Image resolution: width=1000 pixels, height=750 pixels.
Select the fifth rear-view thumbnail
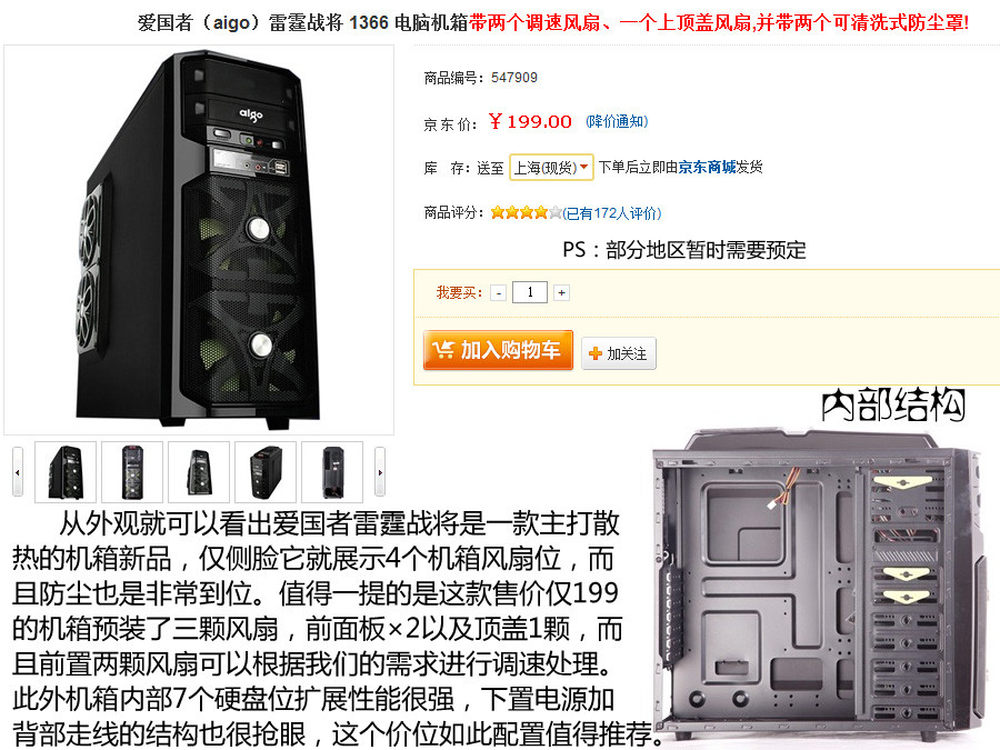332,472
